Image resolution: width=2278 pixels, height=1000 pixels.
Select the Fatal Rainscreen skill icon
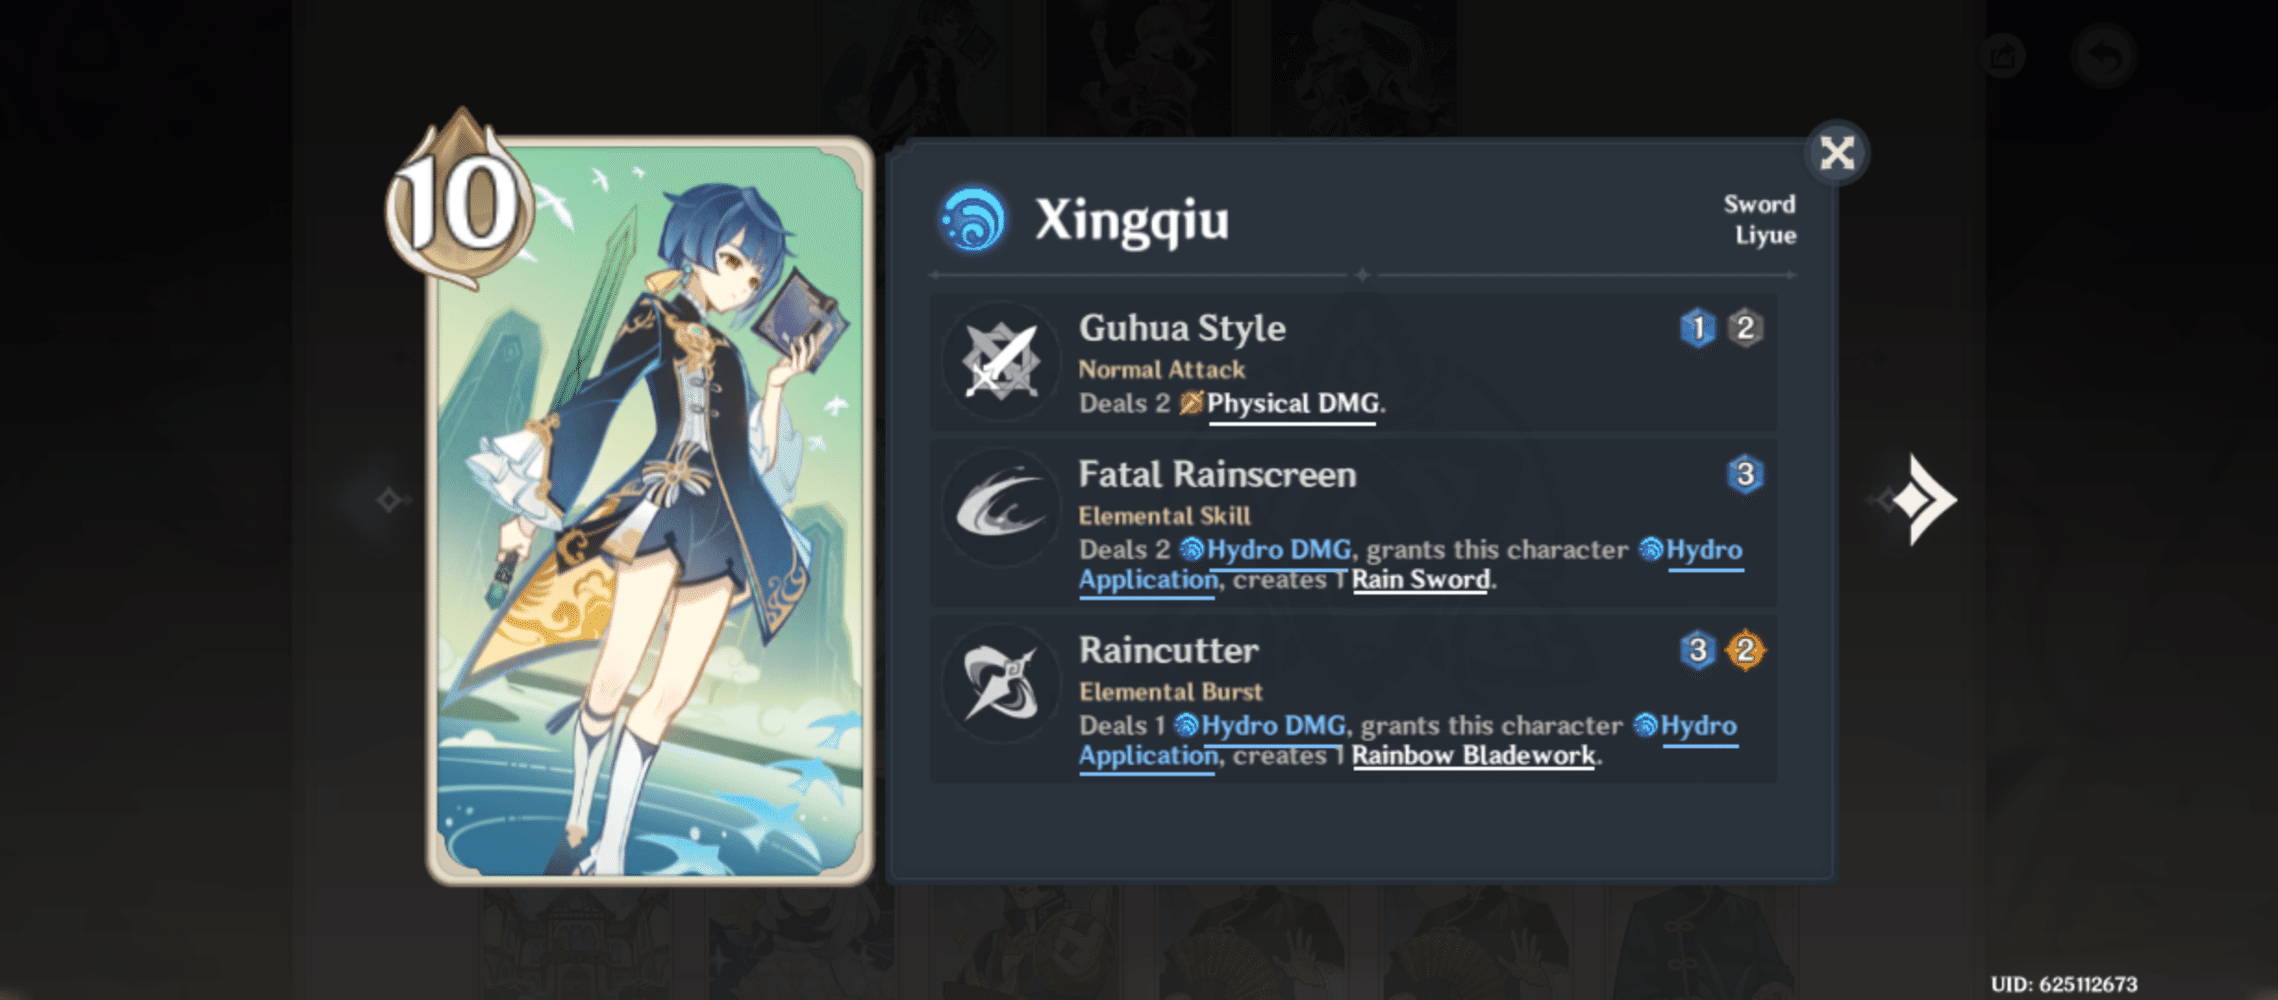tap(1001, 508)
